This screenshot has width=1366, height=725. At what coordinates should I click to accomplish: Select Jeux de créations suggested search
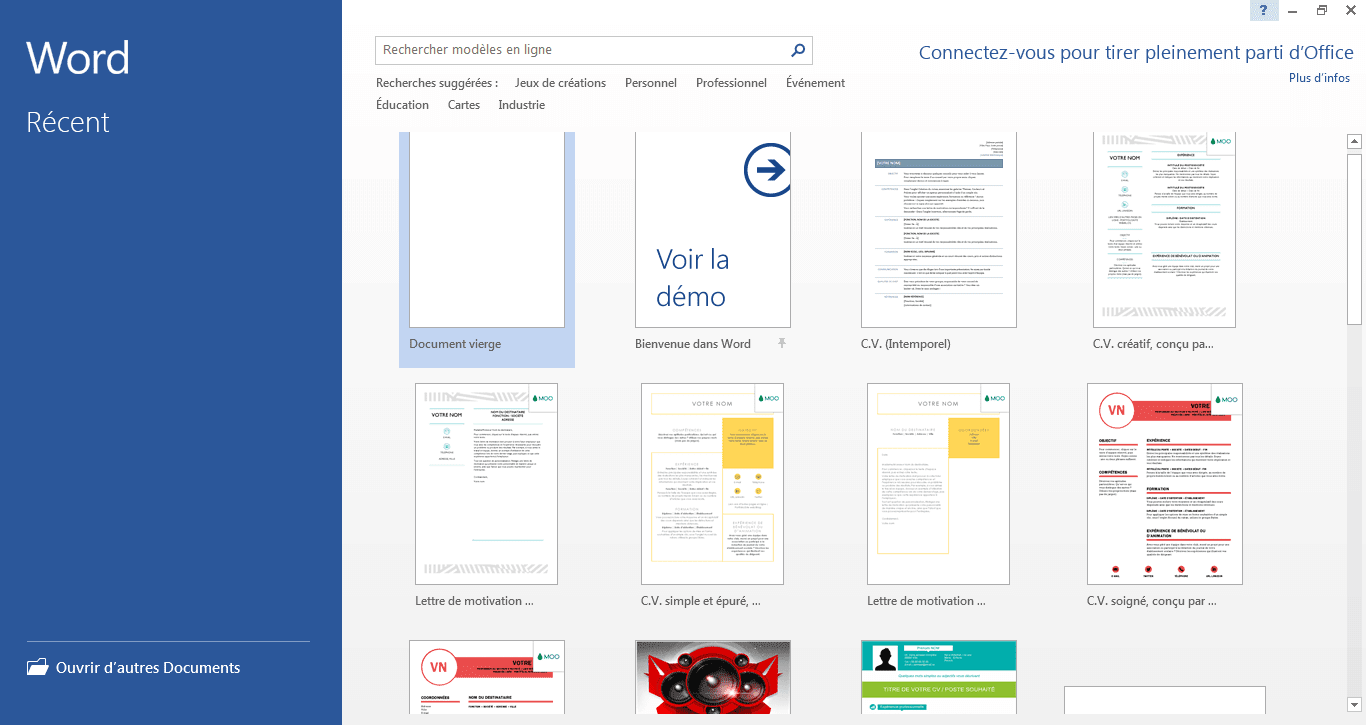click(x=560, y=83)
